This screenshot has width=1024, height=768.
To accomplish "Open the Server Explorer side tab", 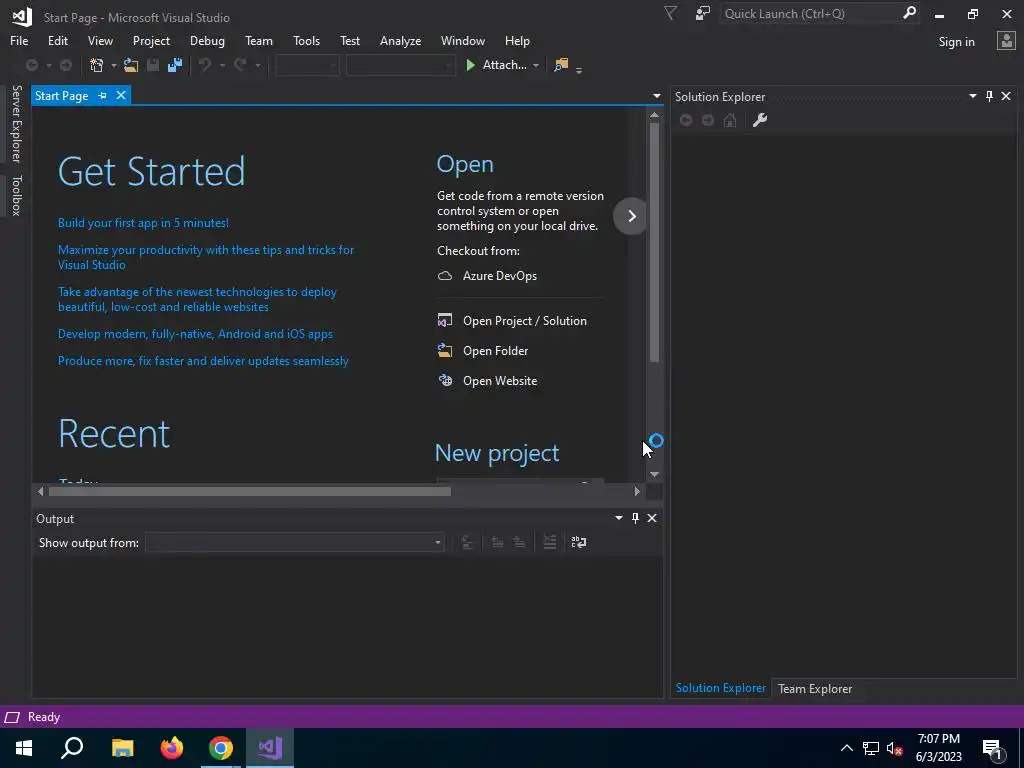I will pyautogui.click(x=16, y=123).
